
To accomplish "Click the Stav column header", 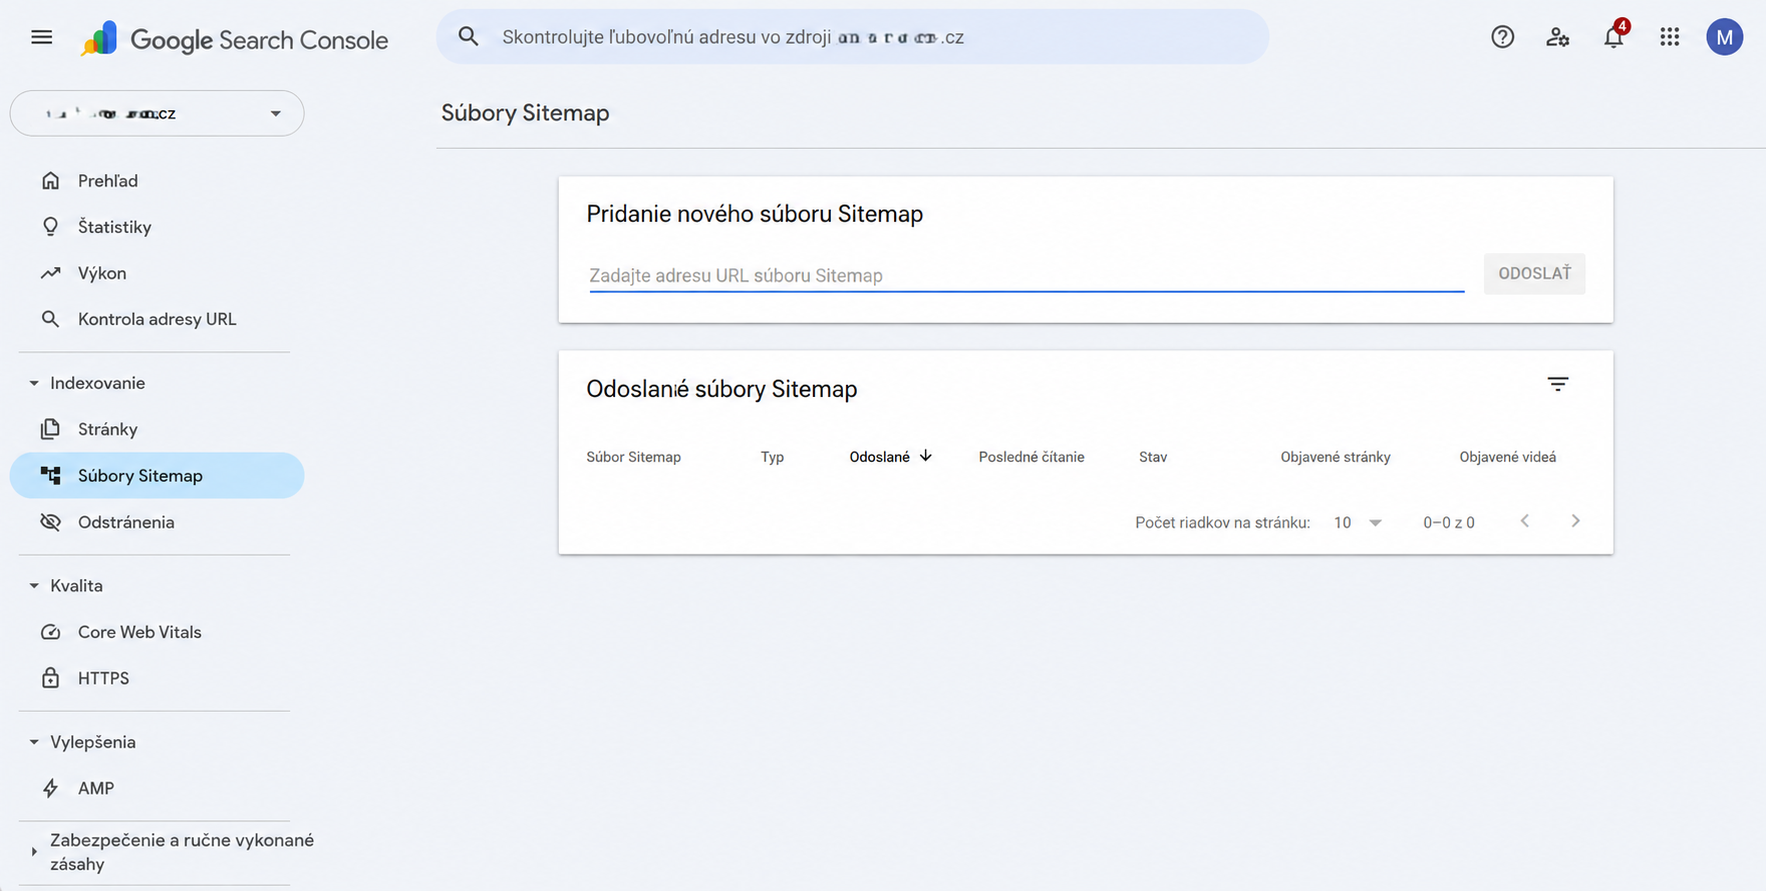I will (x=1153, y=457).
